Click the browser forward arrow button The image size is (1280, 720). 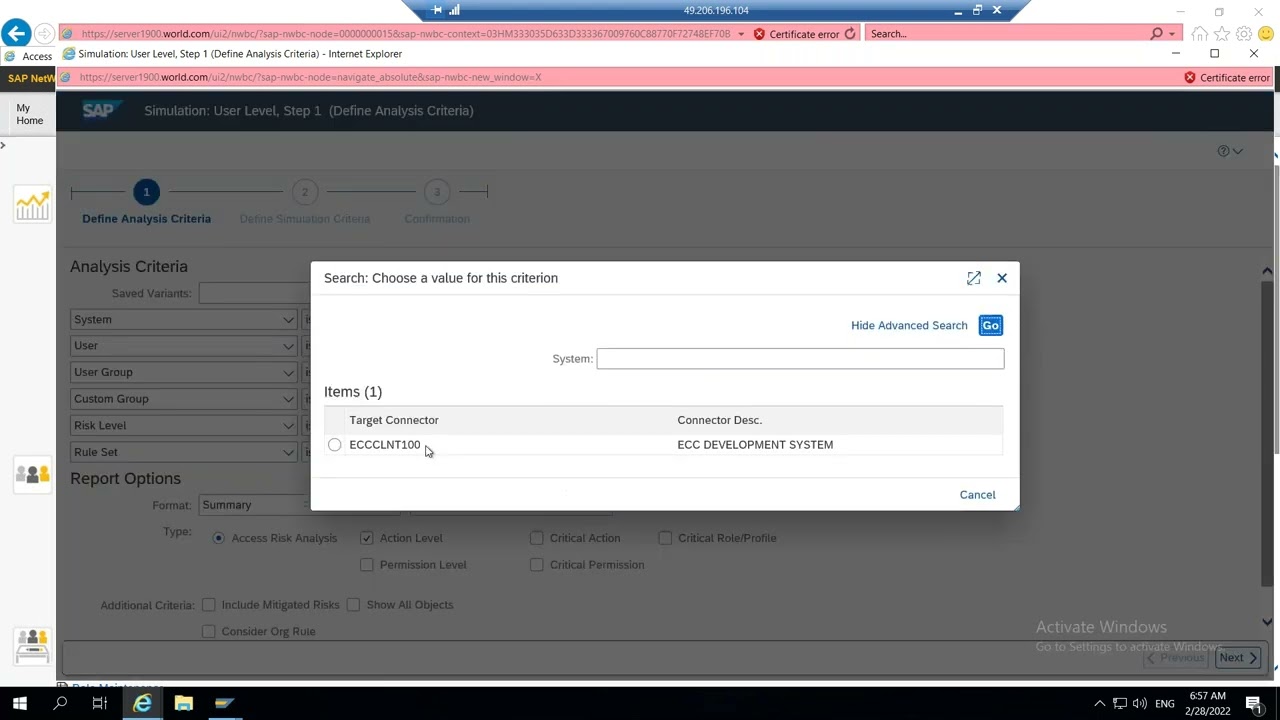[x=44, y=34]
